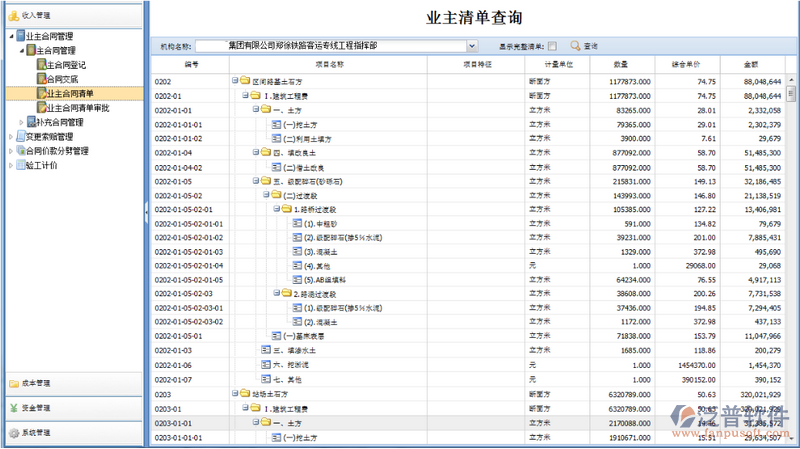Toggle the 显示完整清单 checkbox
The width and height of the screenshot is (800, 449).
(551, 46)
